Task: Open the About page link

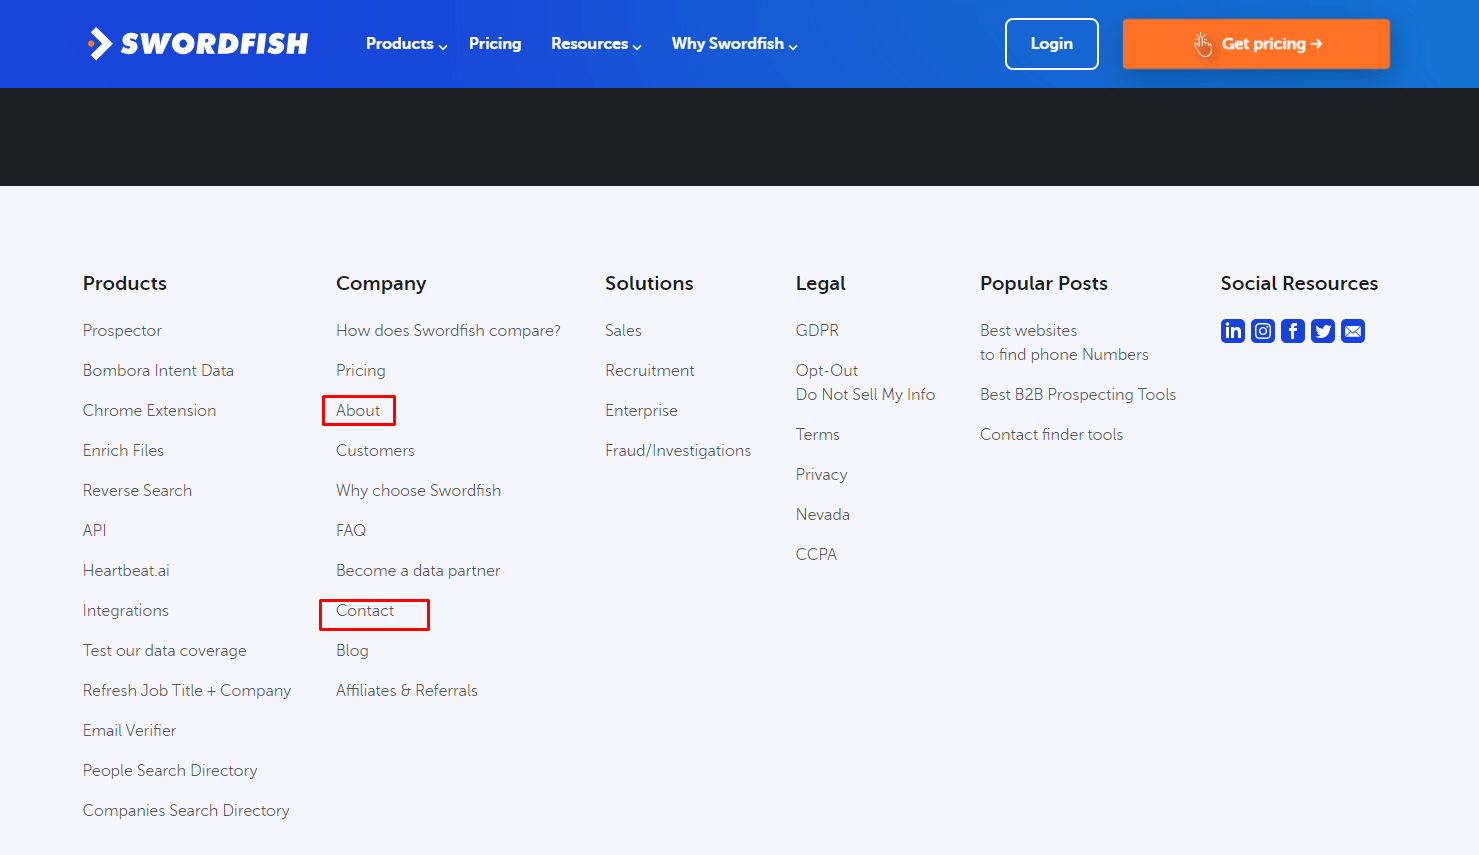Action: point(358,410)
